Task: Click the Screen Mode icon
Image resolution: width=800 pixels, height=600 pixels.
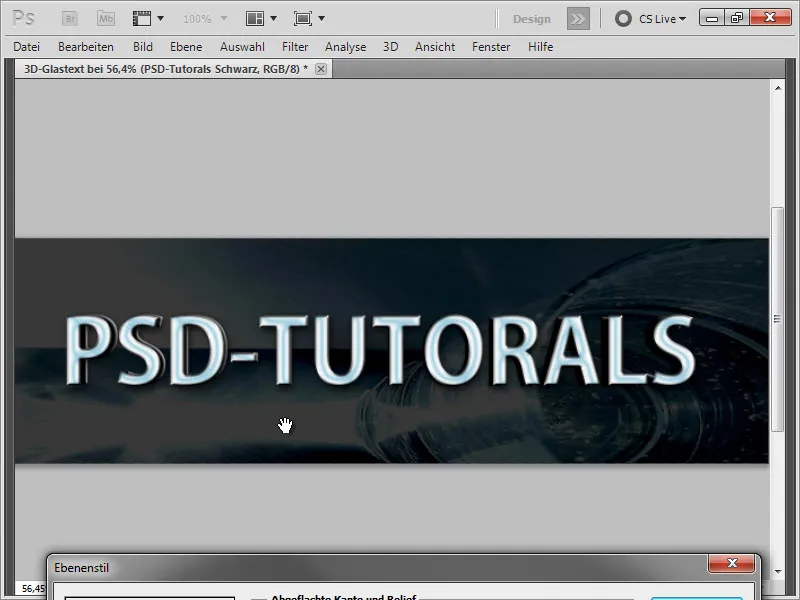Action: [x=303, y=19]
